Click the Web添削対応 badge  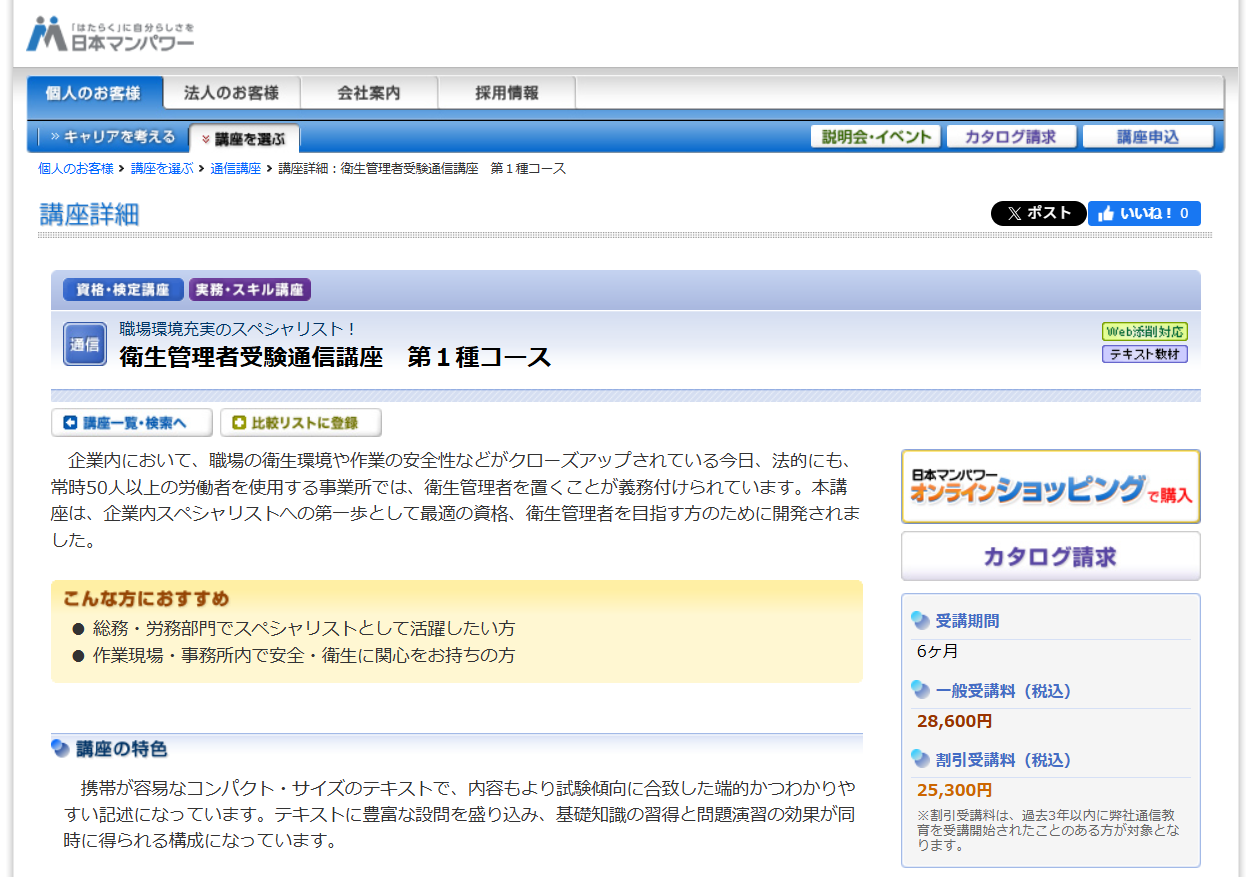(1144, 332)
